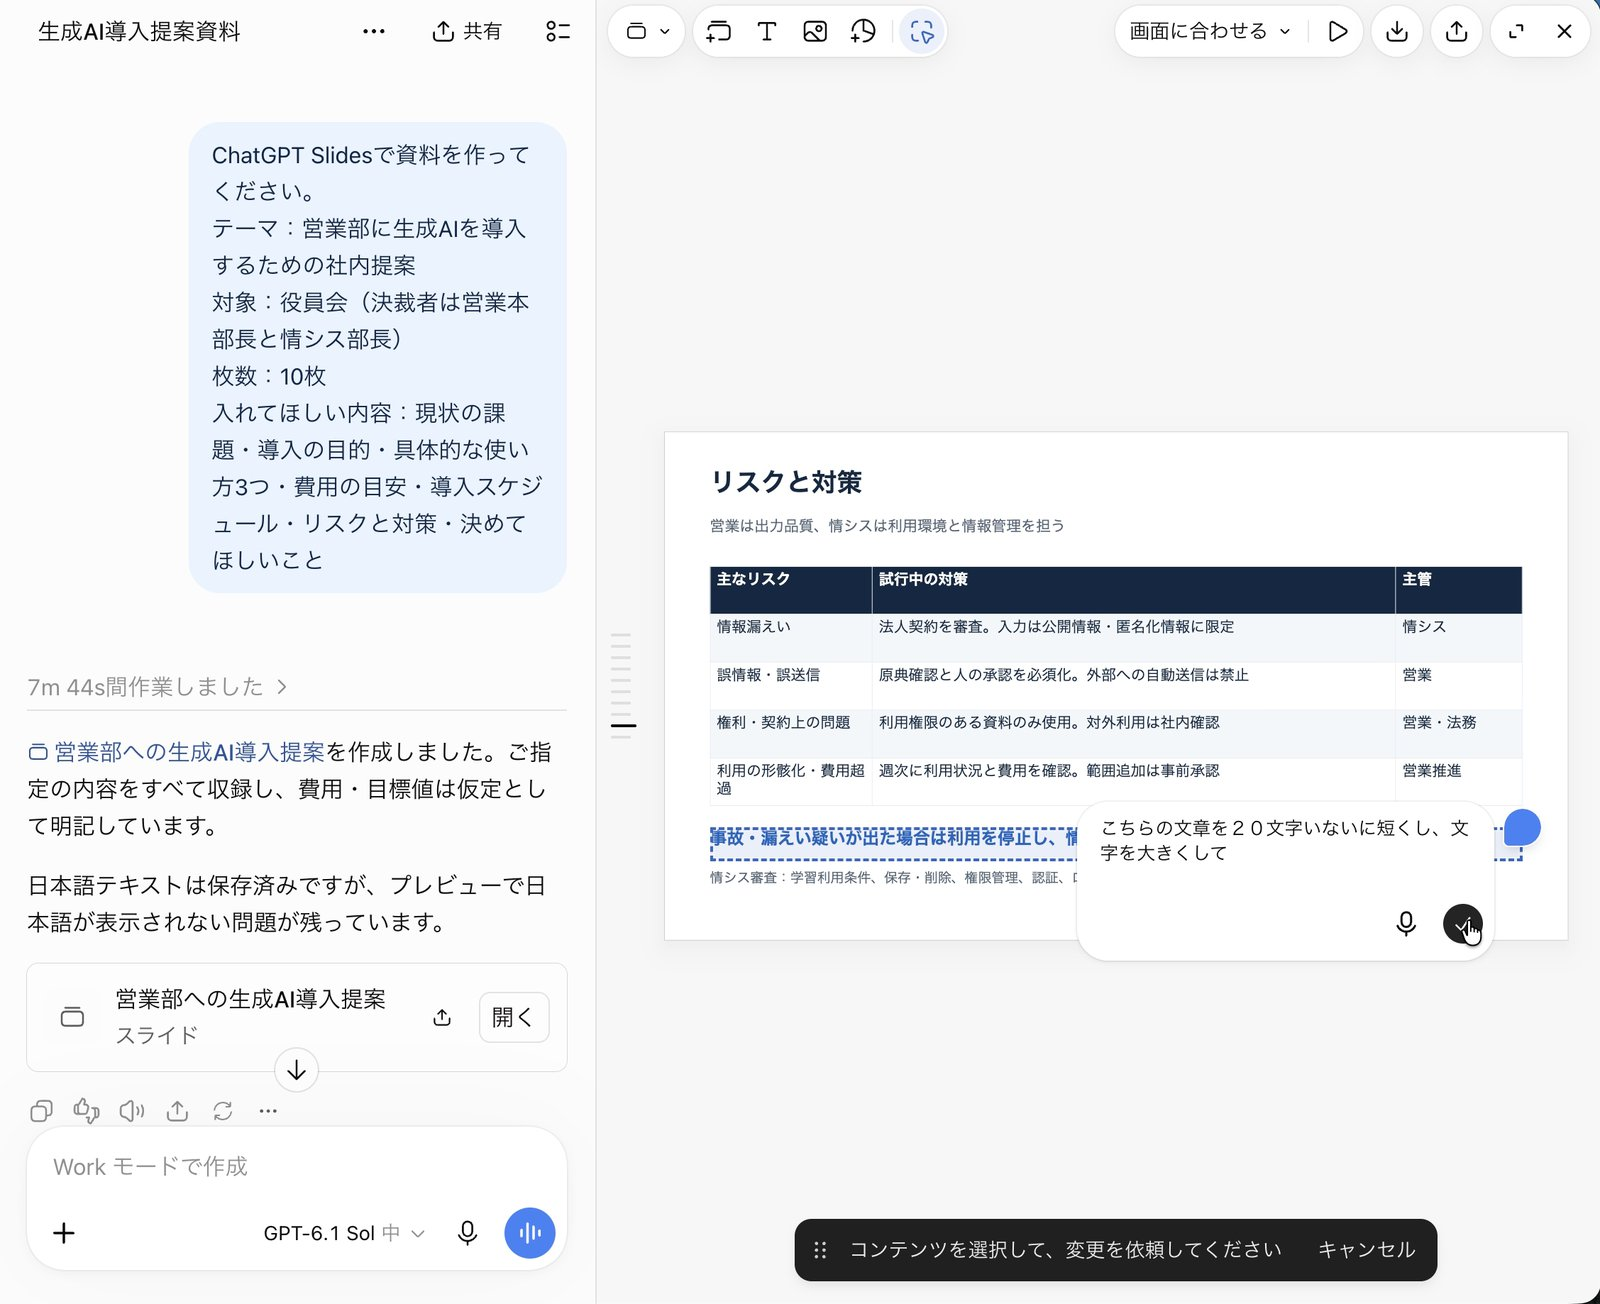Viewport: 1600px width, 1304px height.
Task: Open the GPT-6.1 Sol model dropdown
Action: 344,1233
